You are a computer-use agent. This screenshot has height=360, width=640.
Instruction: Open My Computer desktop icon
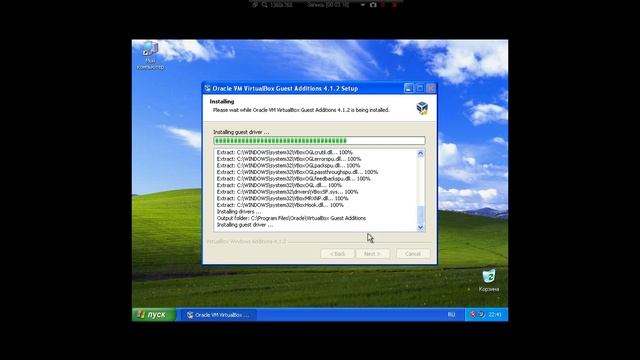(150, 56)
